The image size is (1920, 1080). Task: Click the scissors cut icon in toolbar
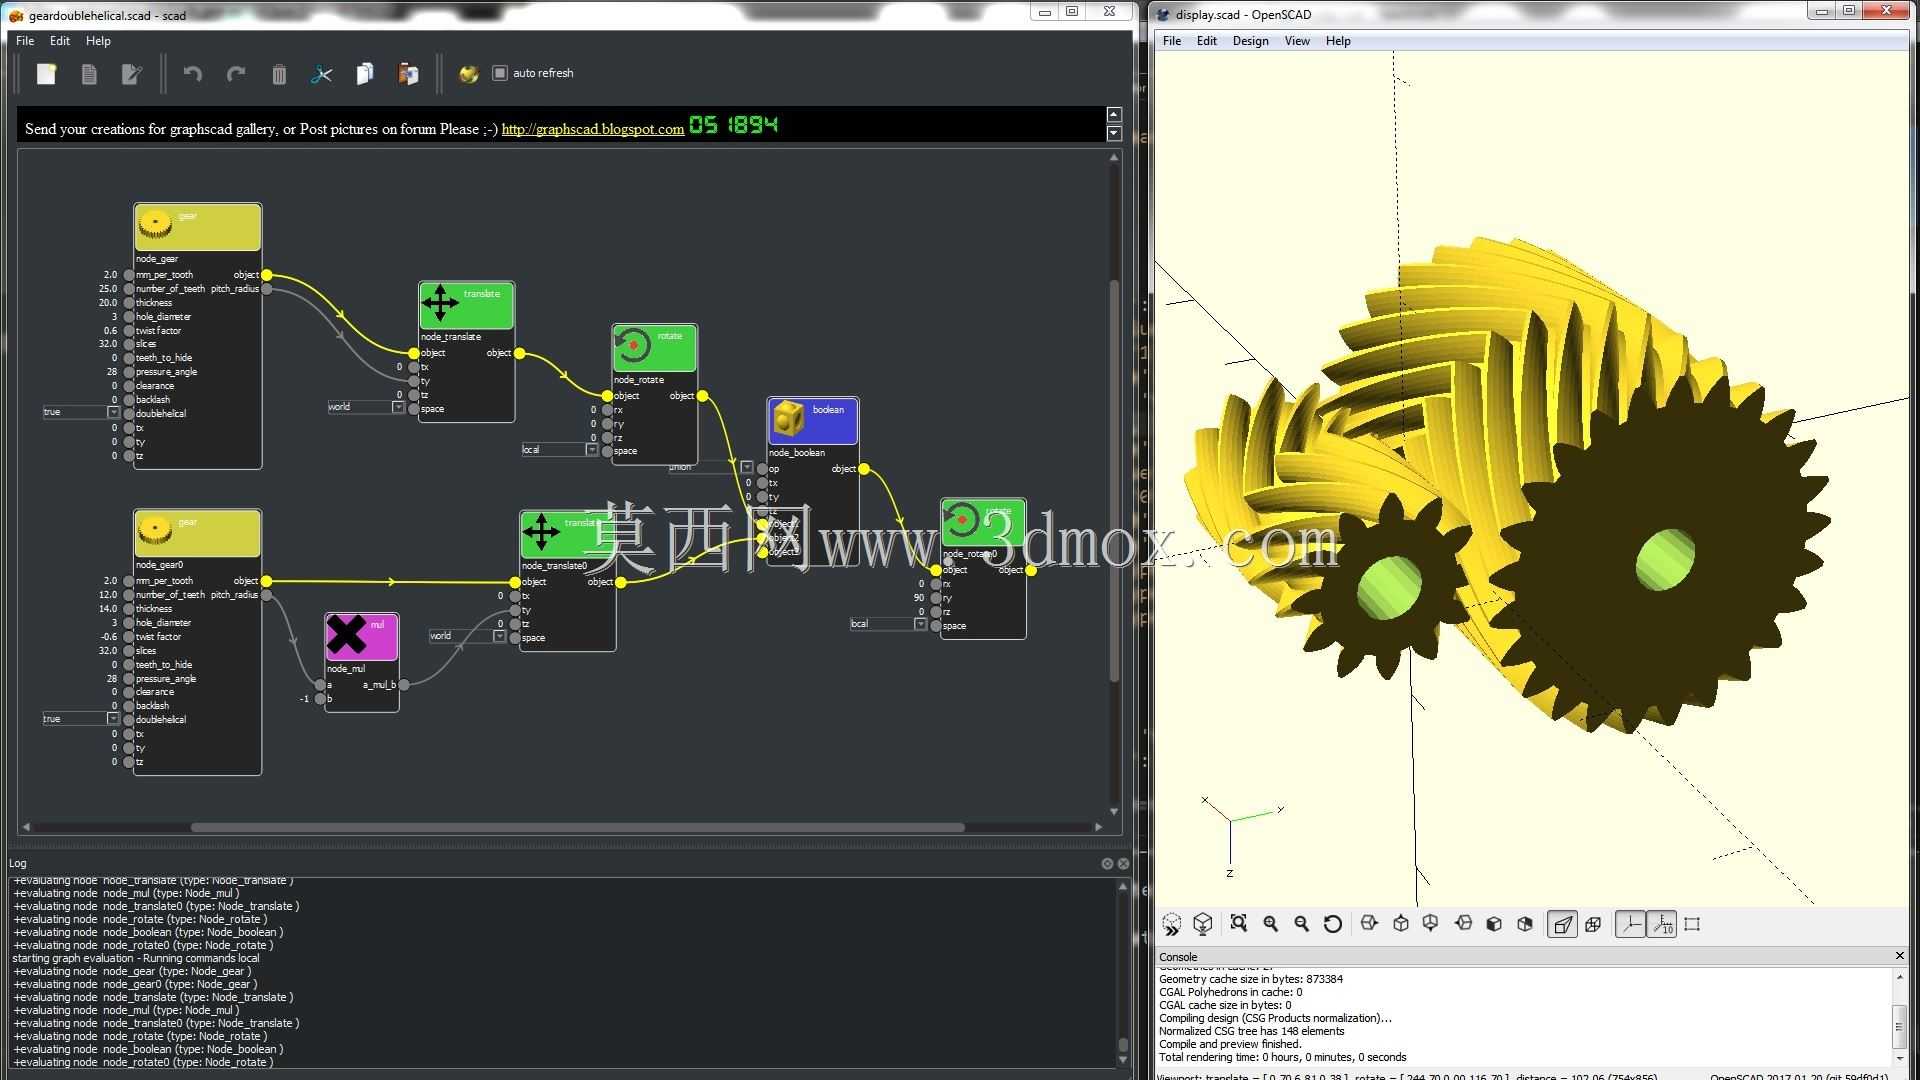321,74
